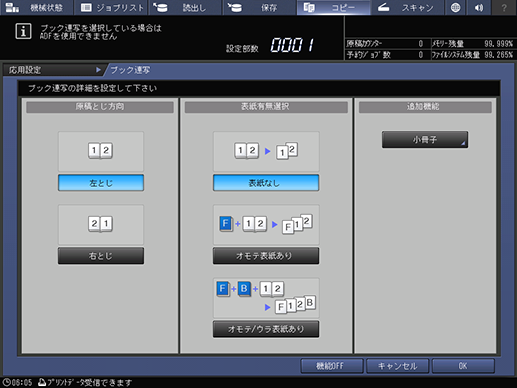Click the recall tab disk icon
The height and width of the screenshot is (388, 517).
coord(161,7)
